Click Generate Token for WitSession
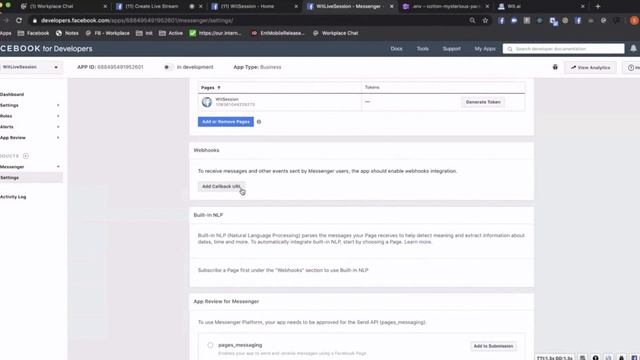This screenshot has height=360, width=640. [x=483, y=102]
